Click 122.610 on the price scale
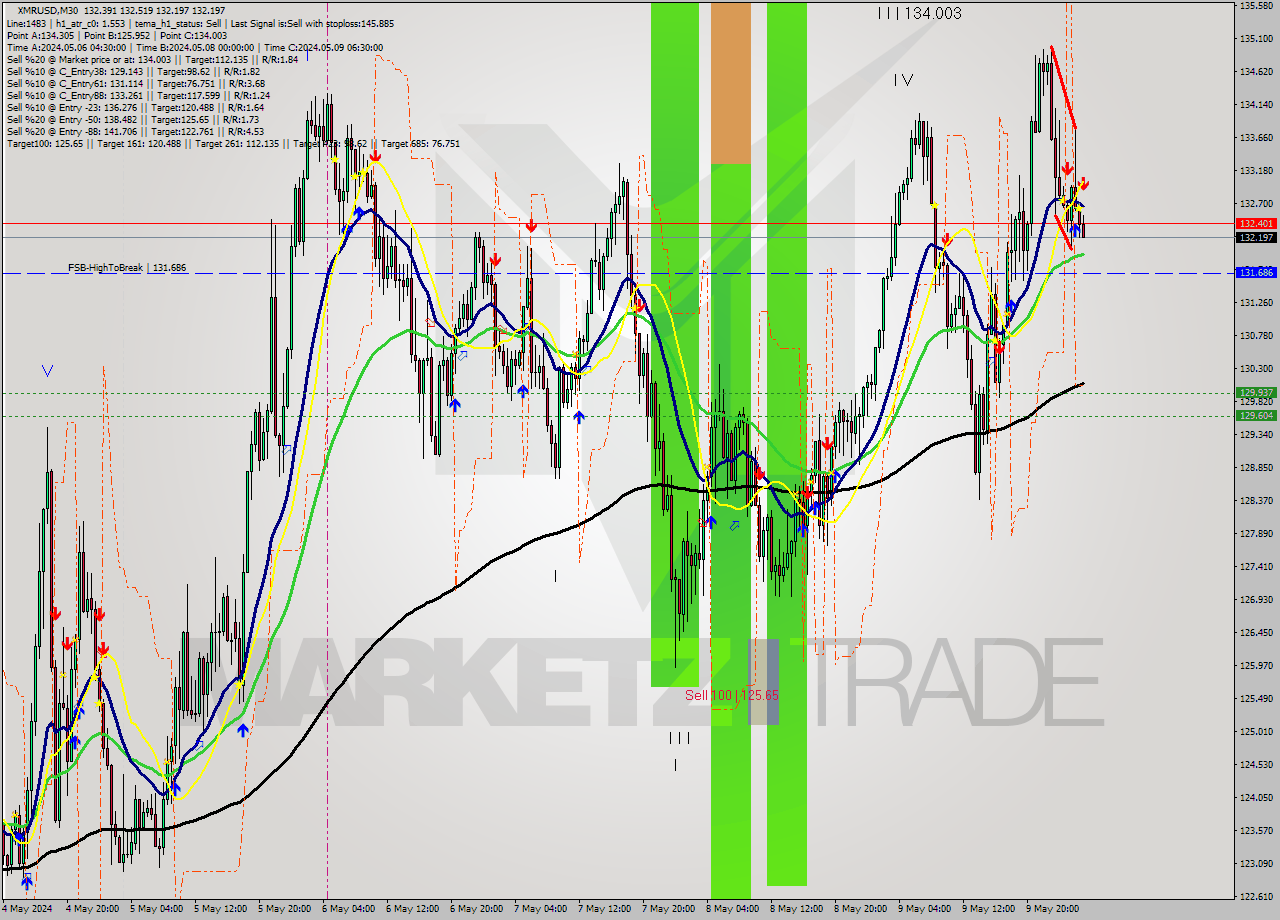 (1256, 897)
